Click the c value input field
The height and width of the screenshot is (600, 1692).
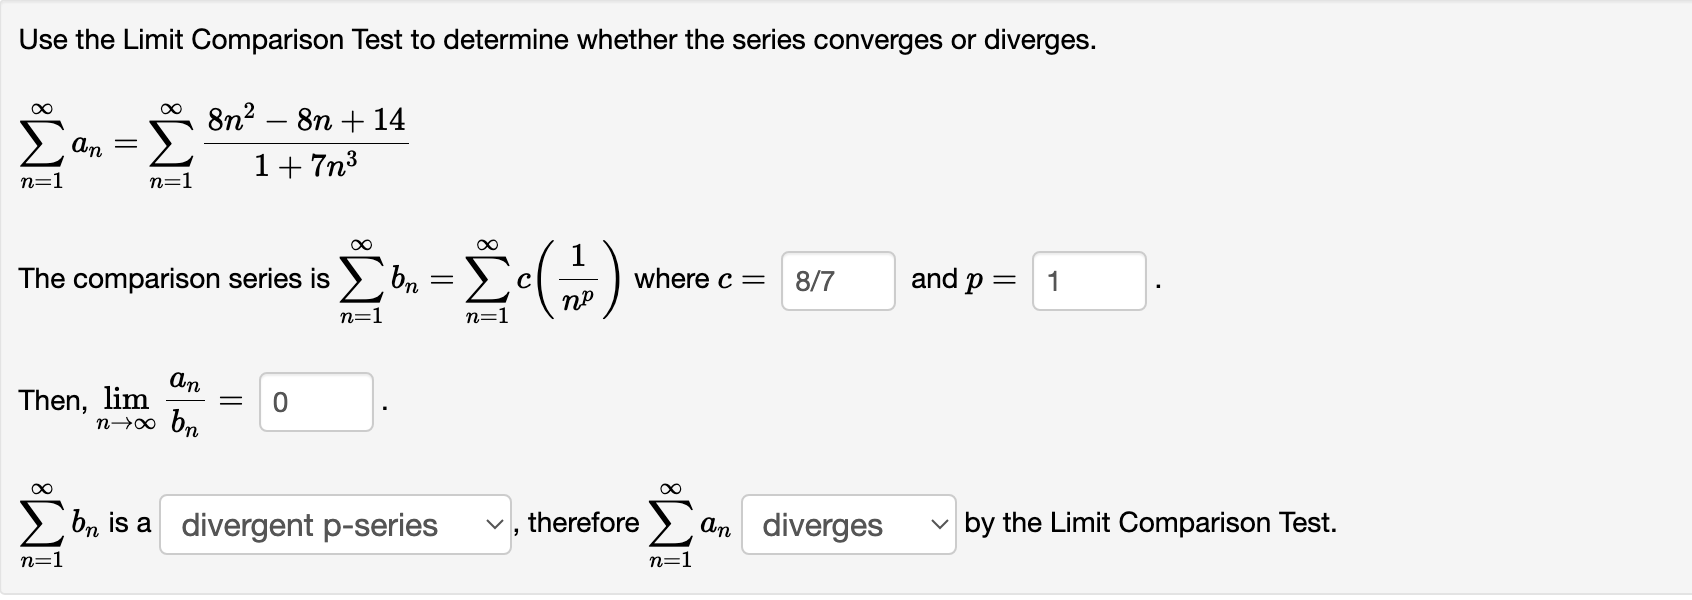838,281
